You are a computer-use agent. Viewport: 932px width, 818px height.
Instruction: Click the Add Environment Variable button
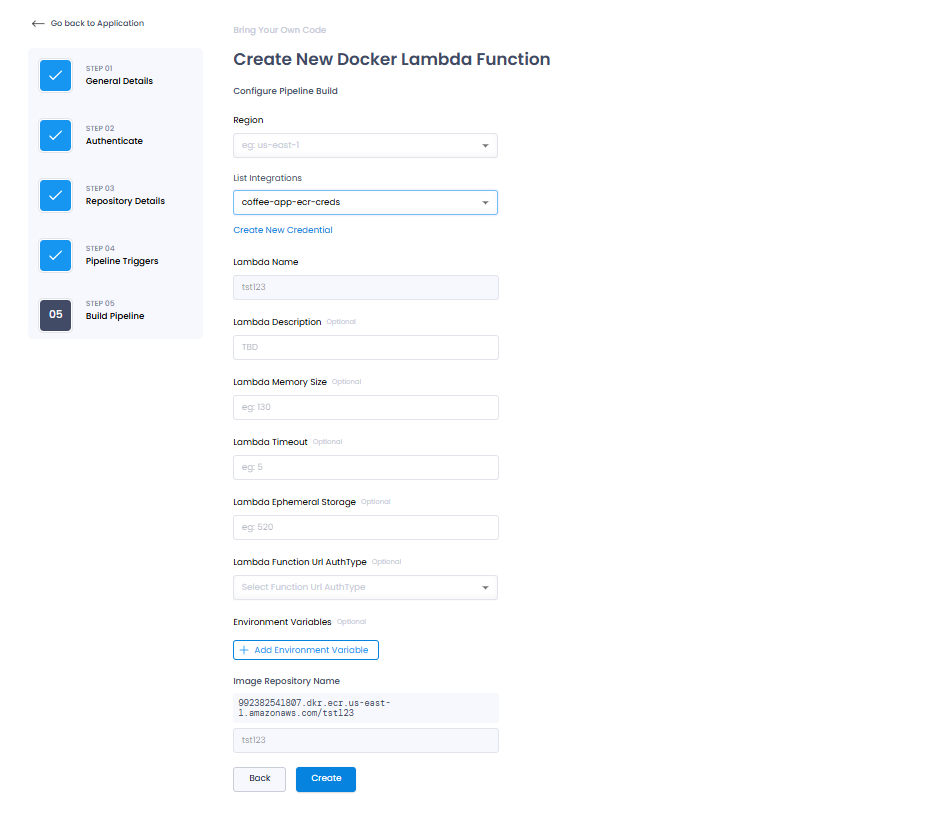(x=306, y=650)
